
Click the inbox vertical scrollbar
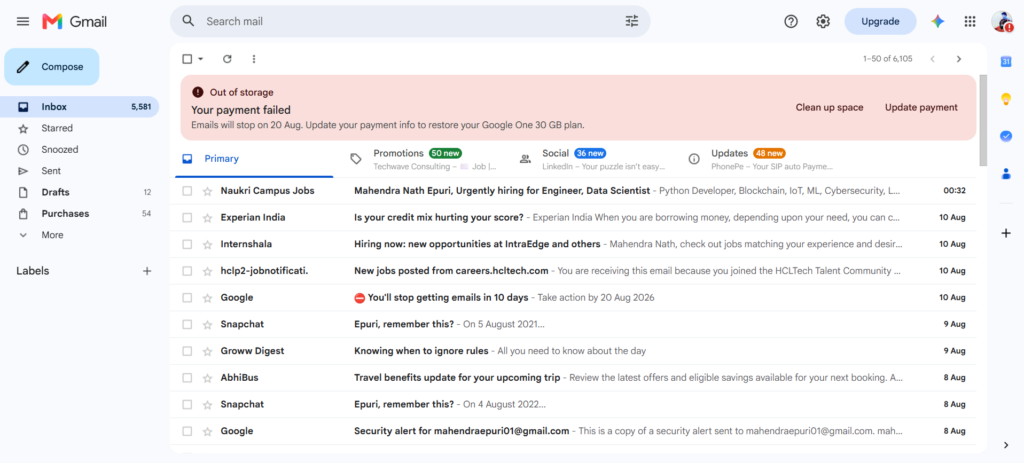[x=984, y=121]
